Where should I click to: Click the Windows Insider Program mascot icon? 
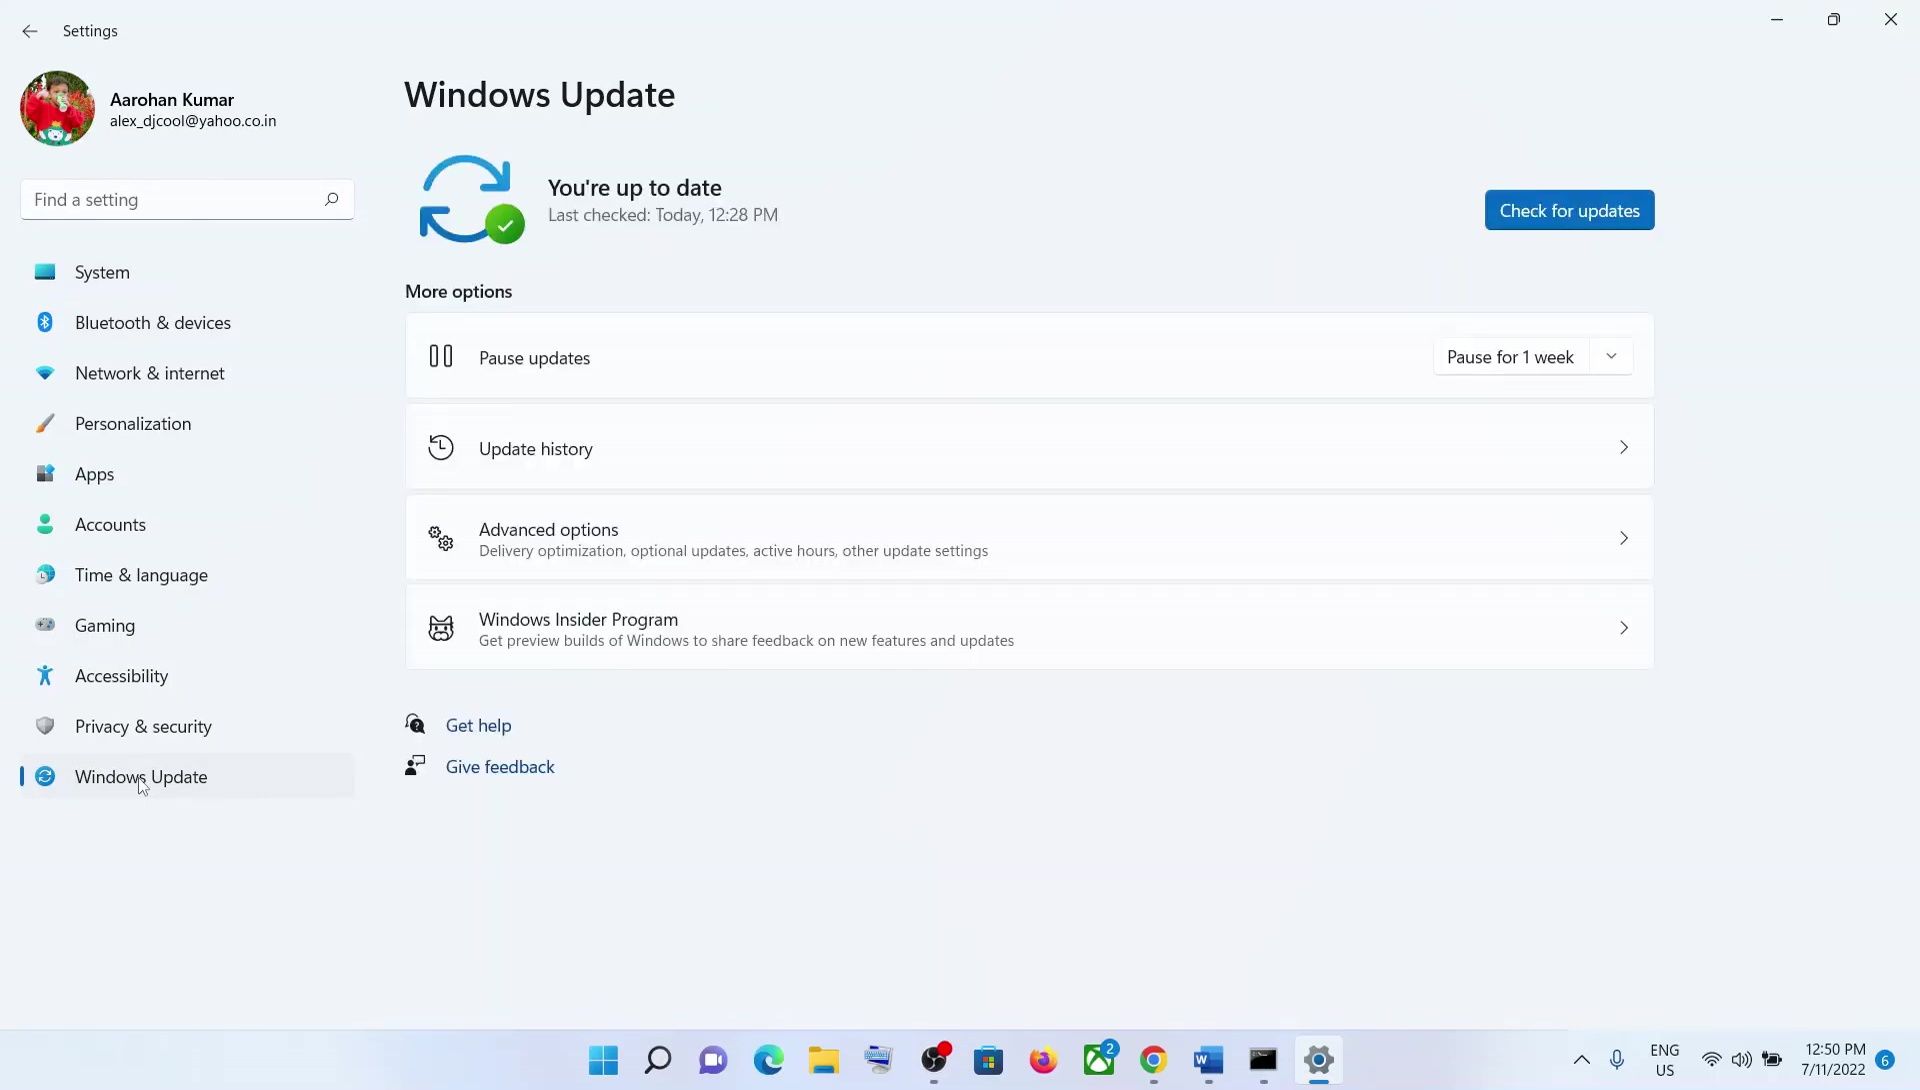(x=441, y=628)
